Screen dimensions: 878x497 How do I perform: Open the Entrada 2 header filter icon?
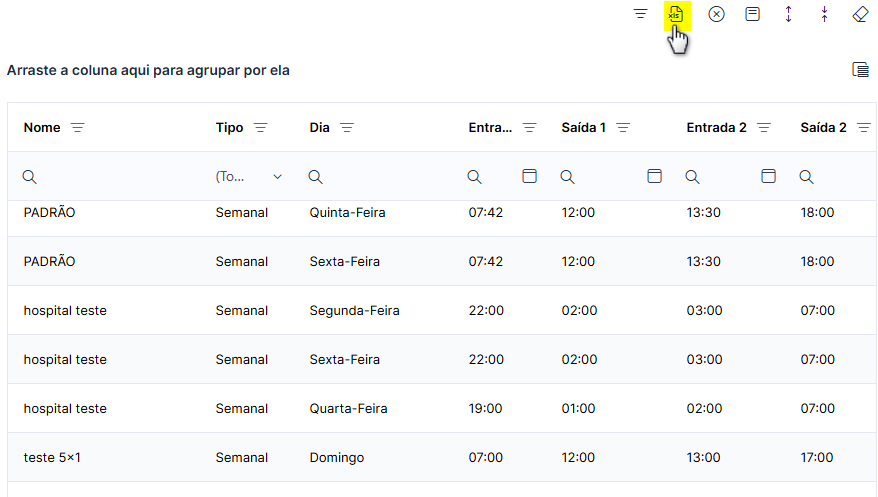tap(764, 128)
